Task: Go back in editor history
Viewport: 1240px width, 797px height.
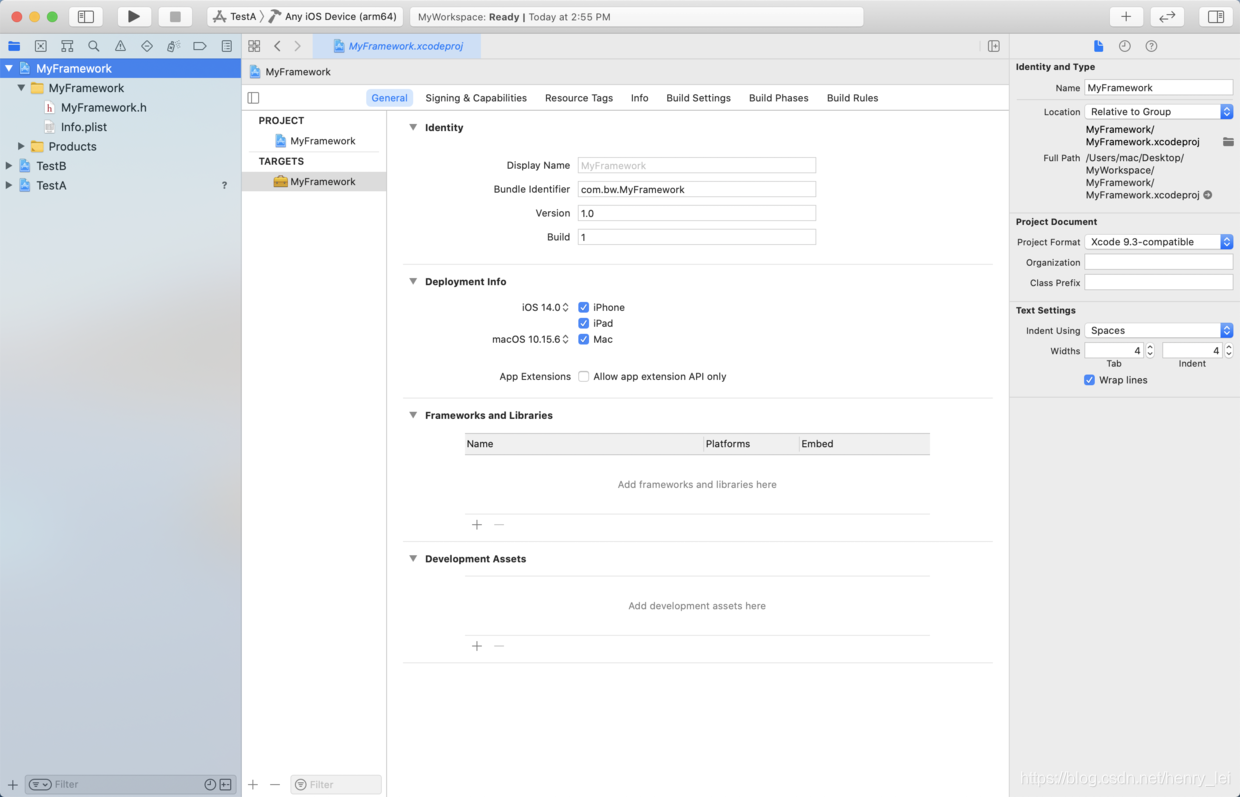Action: click(277, 46)
